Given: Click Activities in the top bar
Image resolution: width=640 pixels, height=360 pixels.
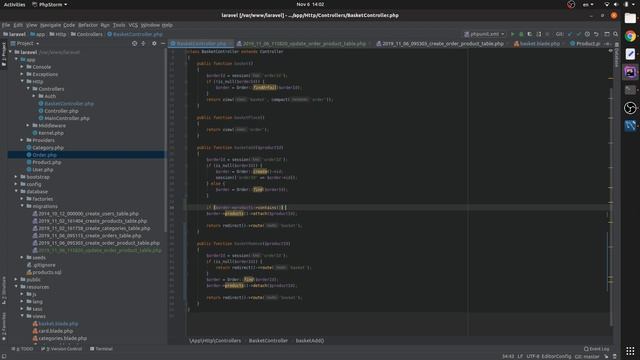Looking at the screenshot, I should (x=14, y=4).
